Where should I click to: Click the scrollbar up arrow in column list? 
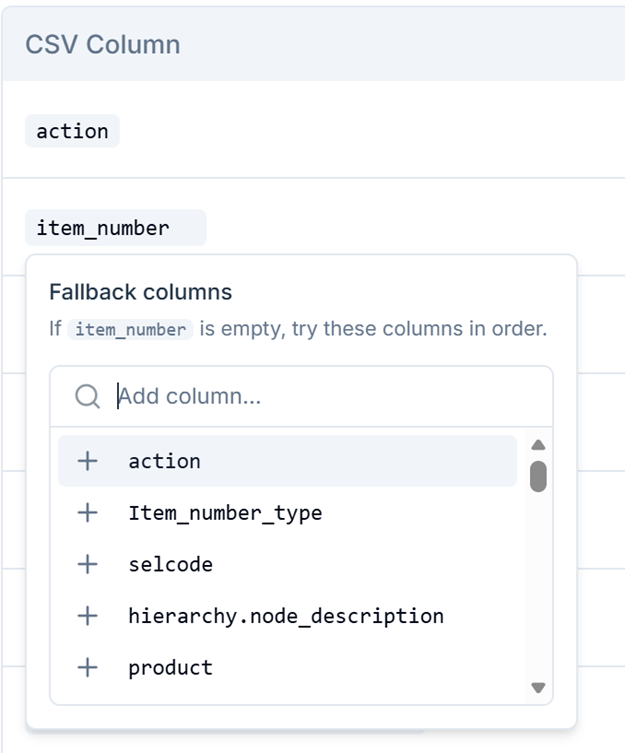538,445
